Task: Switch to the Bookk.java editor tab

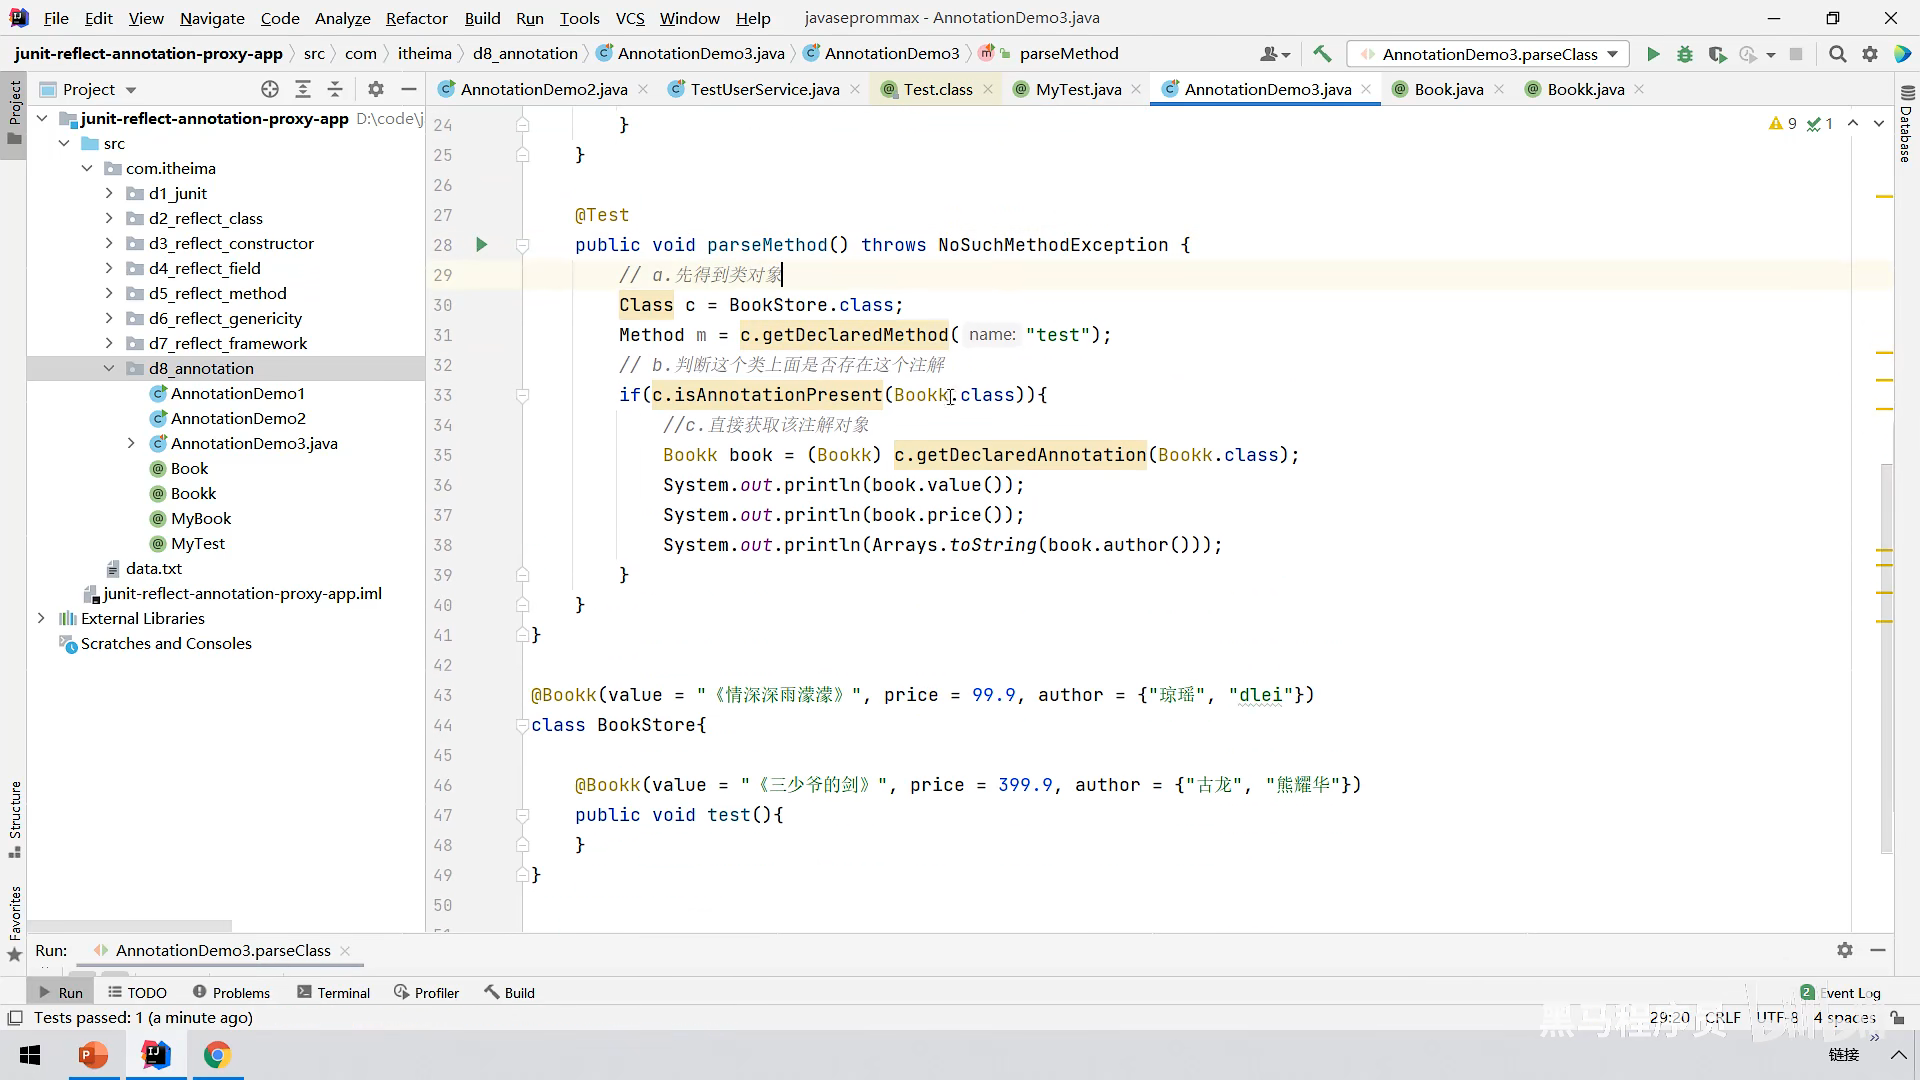Action: (1585, 89)
